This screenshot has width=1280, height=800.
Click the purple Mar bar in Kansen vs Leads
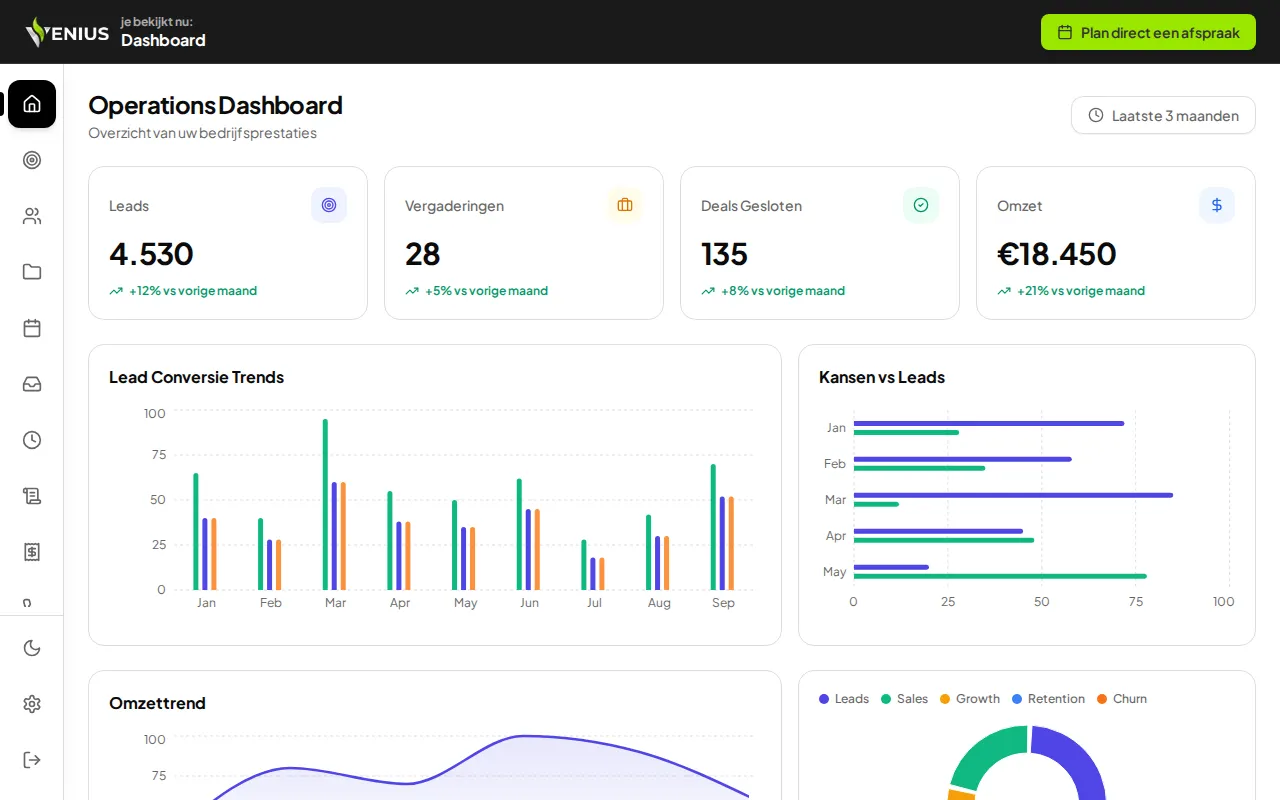1013,495
